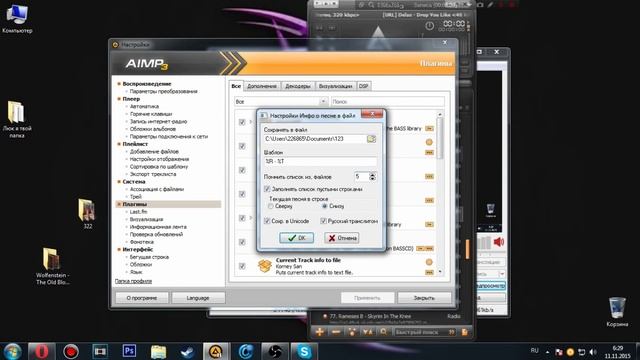This screenshot has width=640, height=360.
Task: Click the magnifier search icon in AIMP playlist toolbar
Action: (383, 332)
